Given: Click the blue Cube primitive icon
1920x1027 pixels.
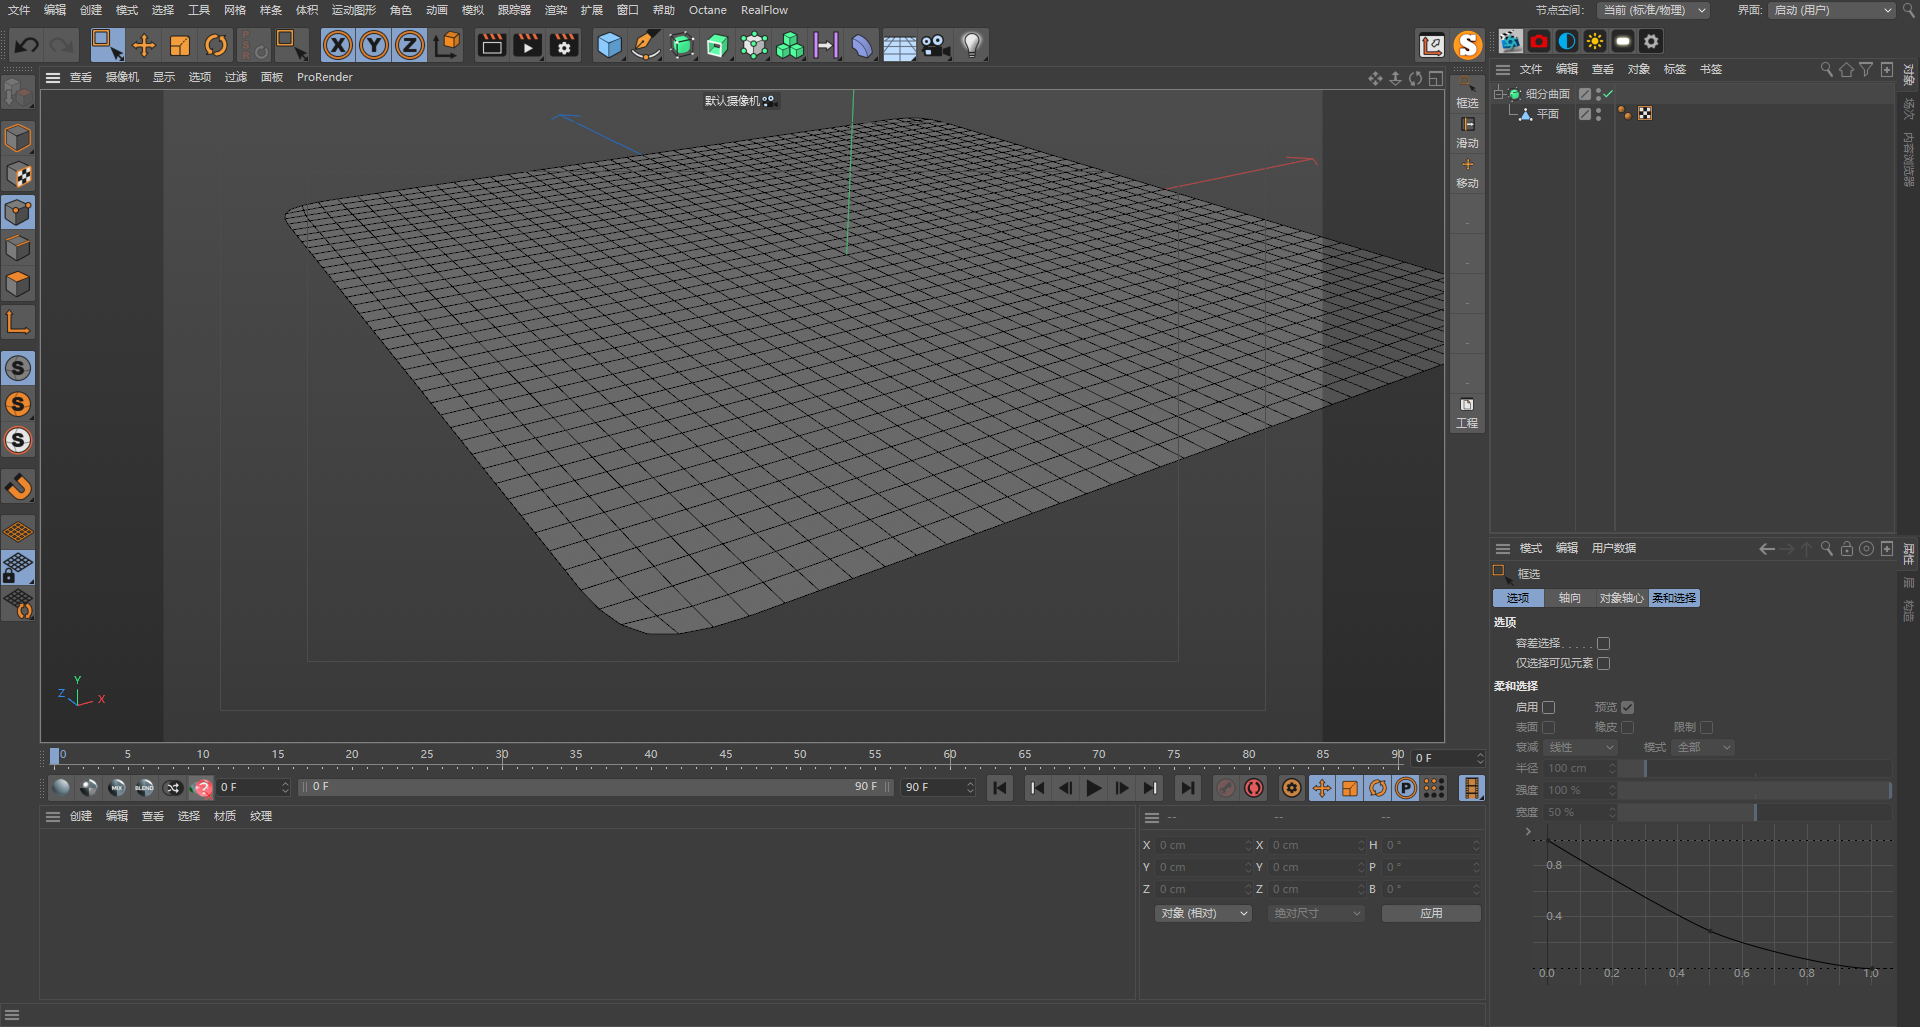Looking at the screenshot, I should click(x=609, y=45).
